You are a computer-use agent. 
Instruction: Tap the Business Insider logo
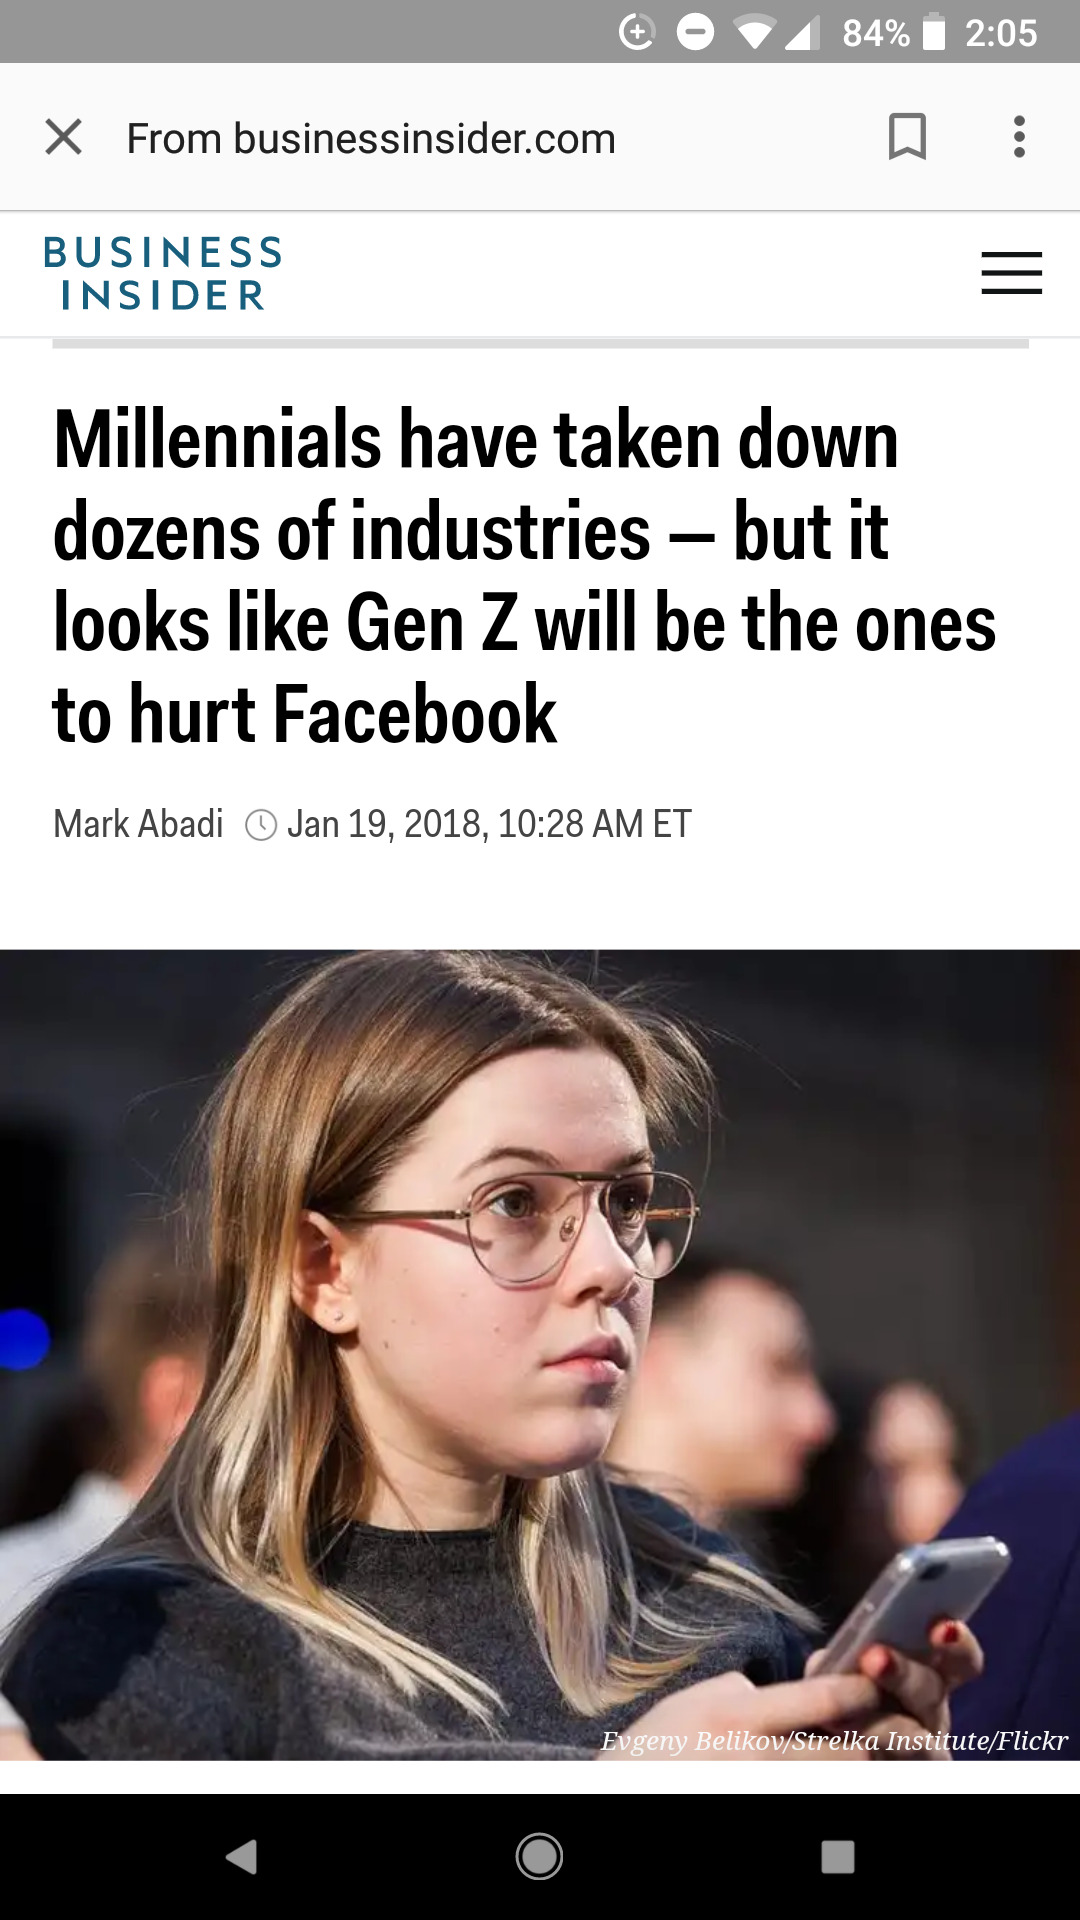point(163,273)
